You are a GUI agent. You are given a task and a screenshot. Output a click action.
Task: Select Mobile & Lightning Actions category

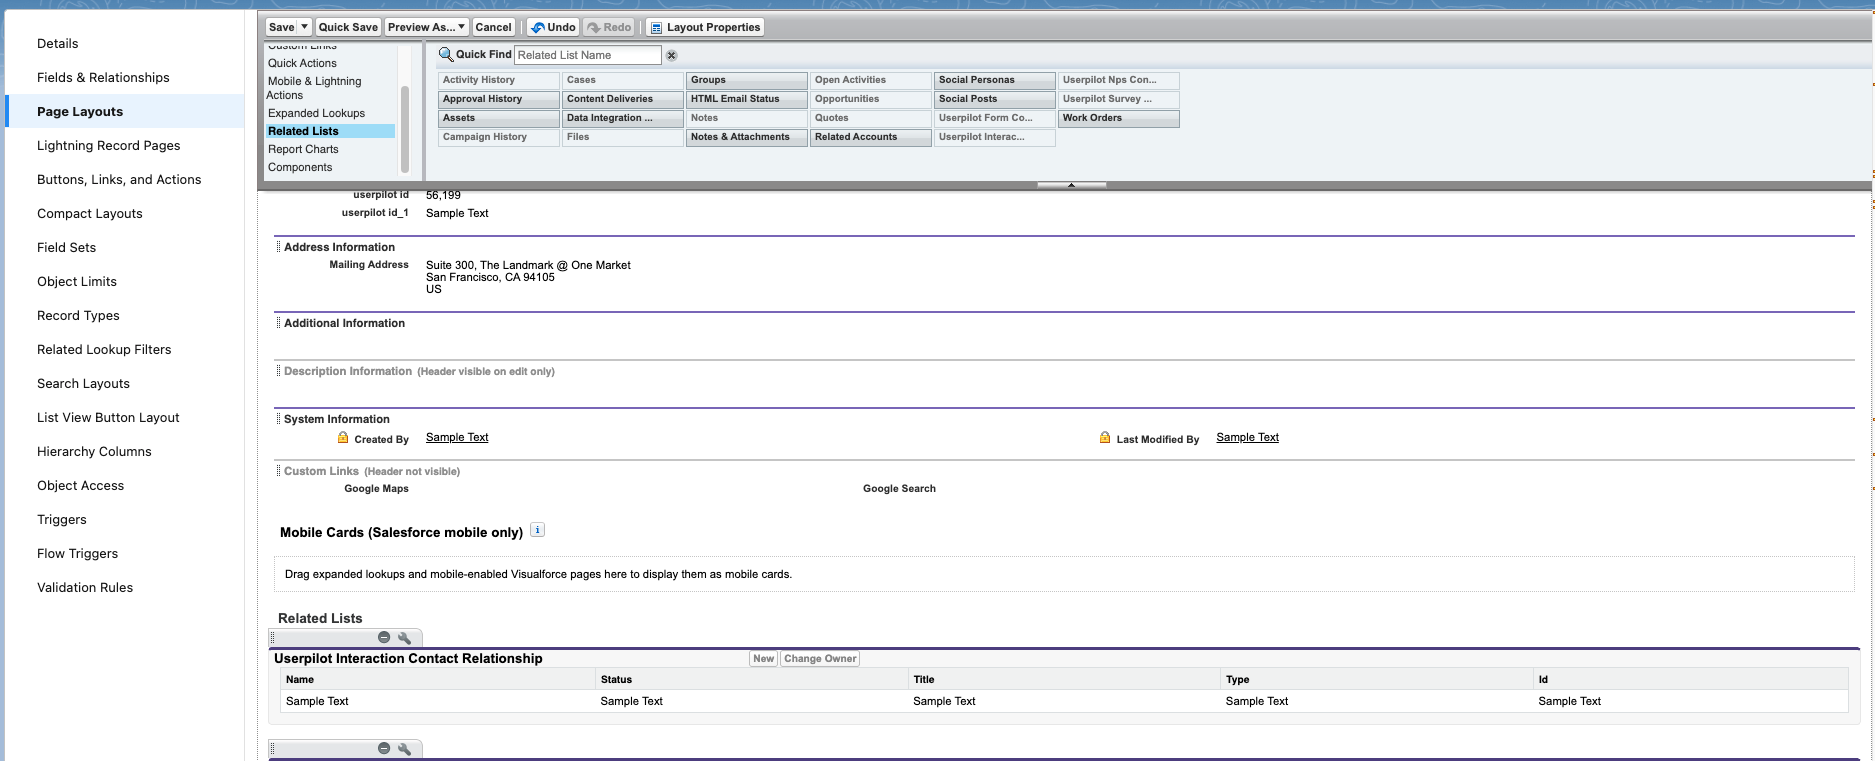click(x=314, y=88)
